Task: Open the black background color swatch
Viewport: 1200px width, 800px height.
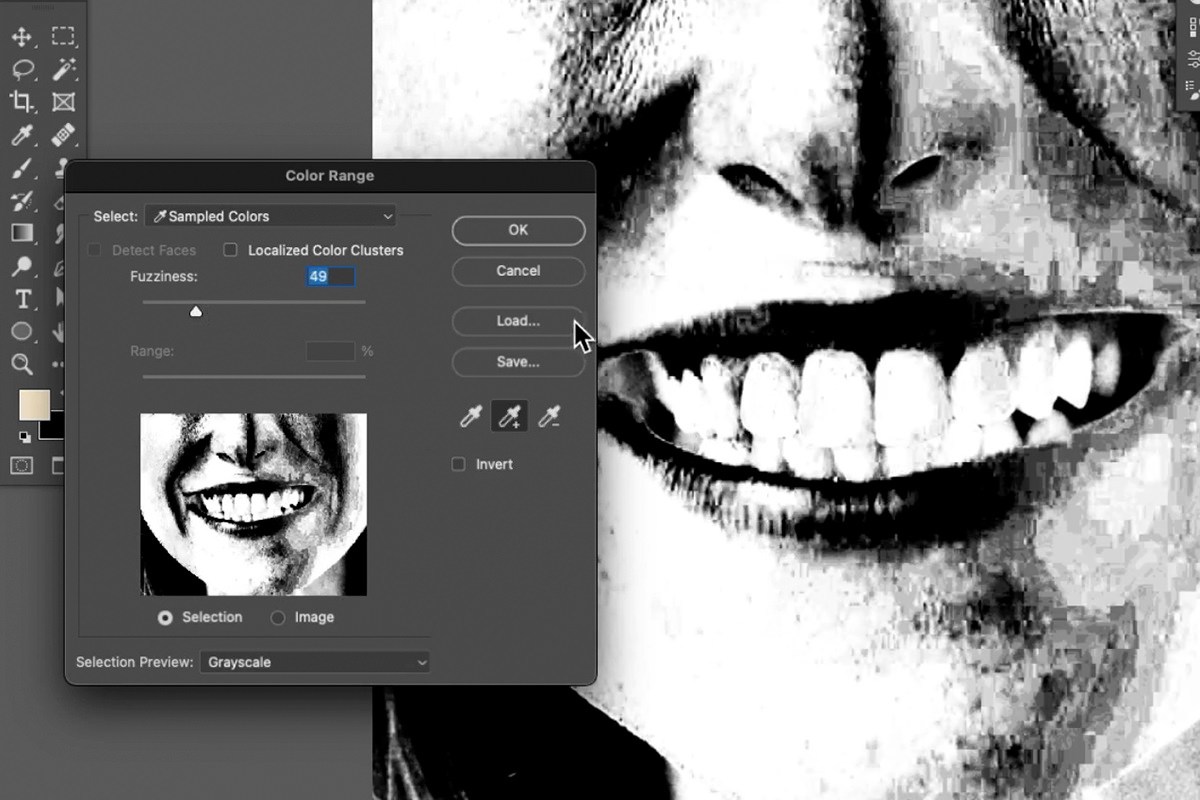Action: [x=52, y=430]
